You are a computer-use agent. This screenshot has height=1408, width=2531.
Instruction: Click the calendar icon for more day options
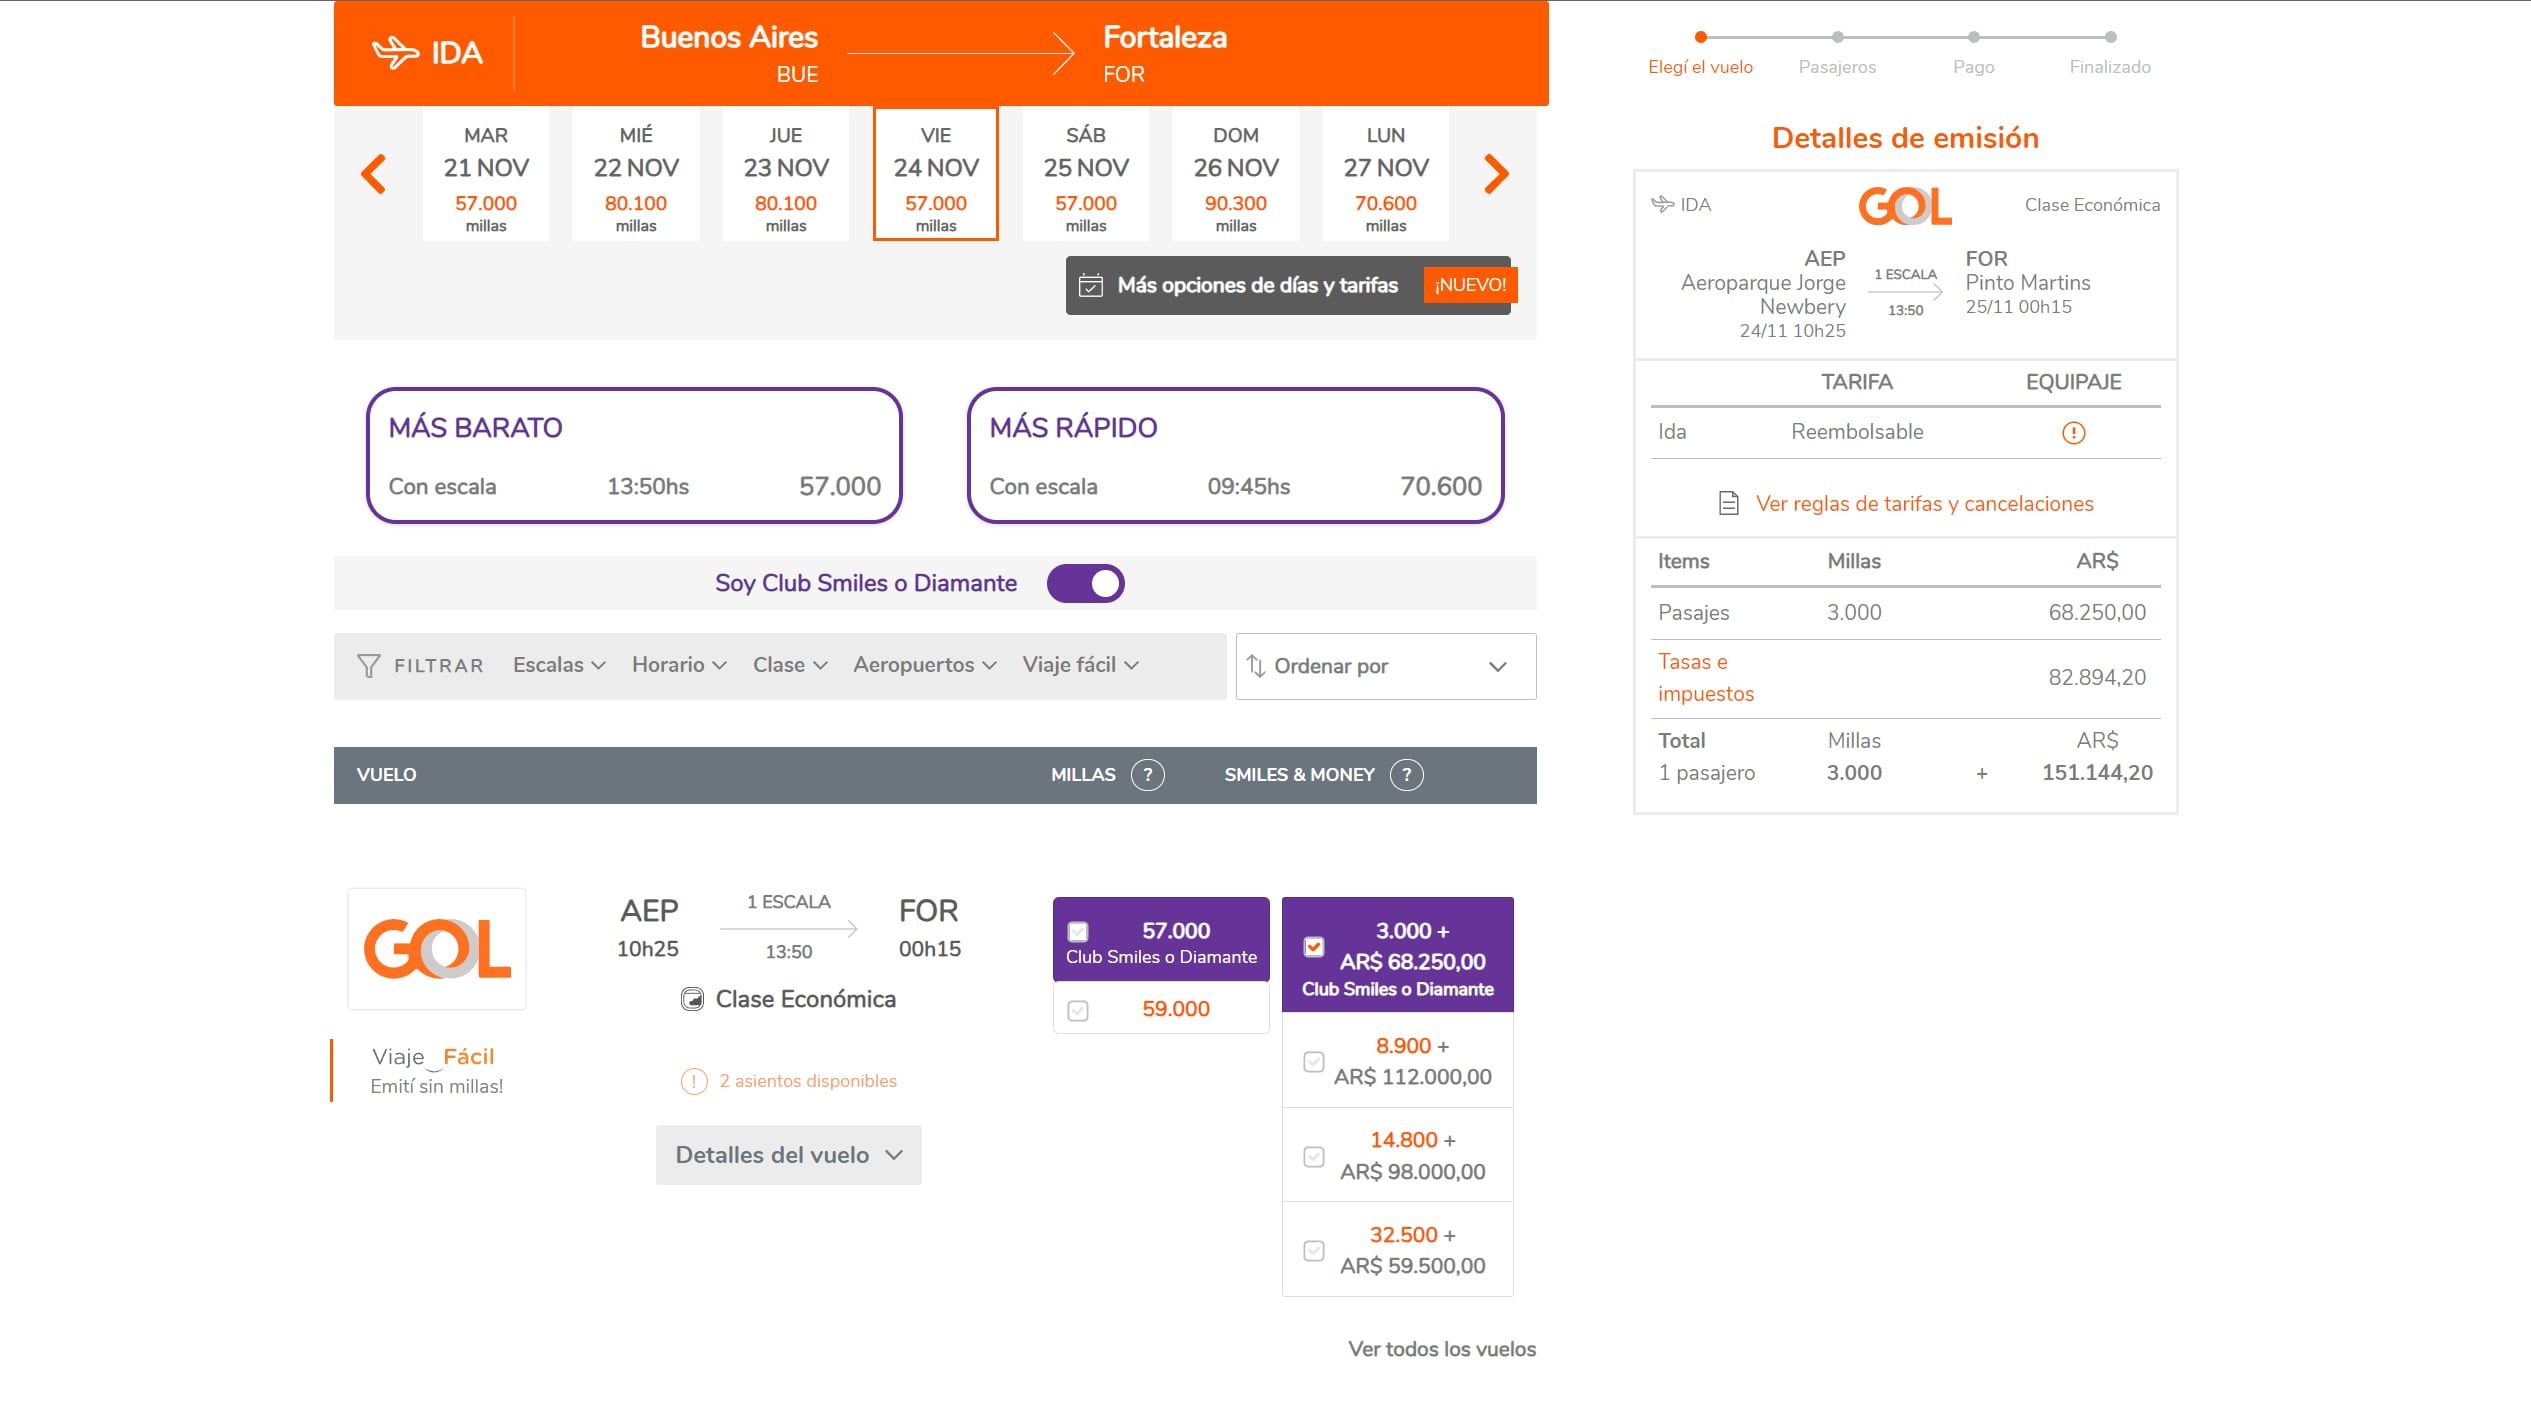pyautogui.click(x=1091, y=286)
